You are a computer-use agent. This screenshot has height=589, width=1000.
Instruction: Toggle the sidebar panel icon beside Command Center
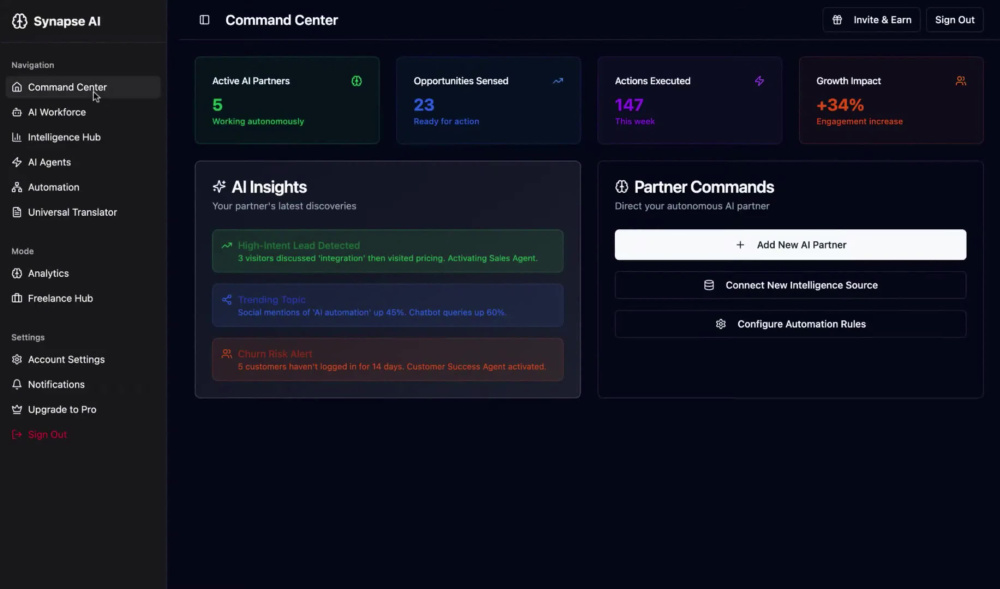(204, 20)
